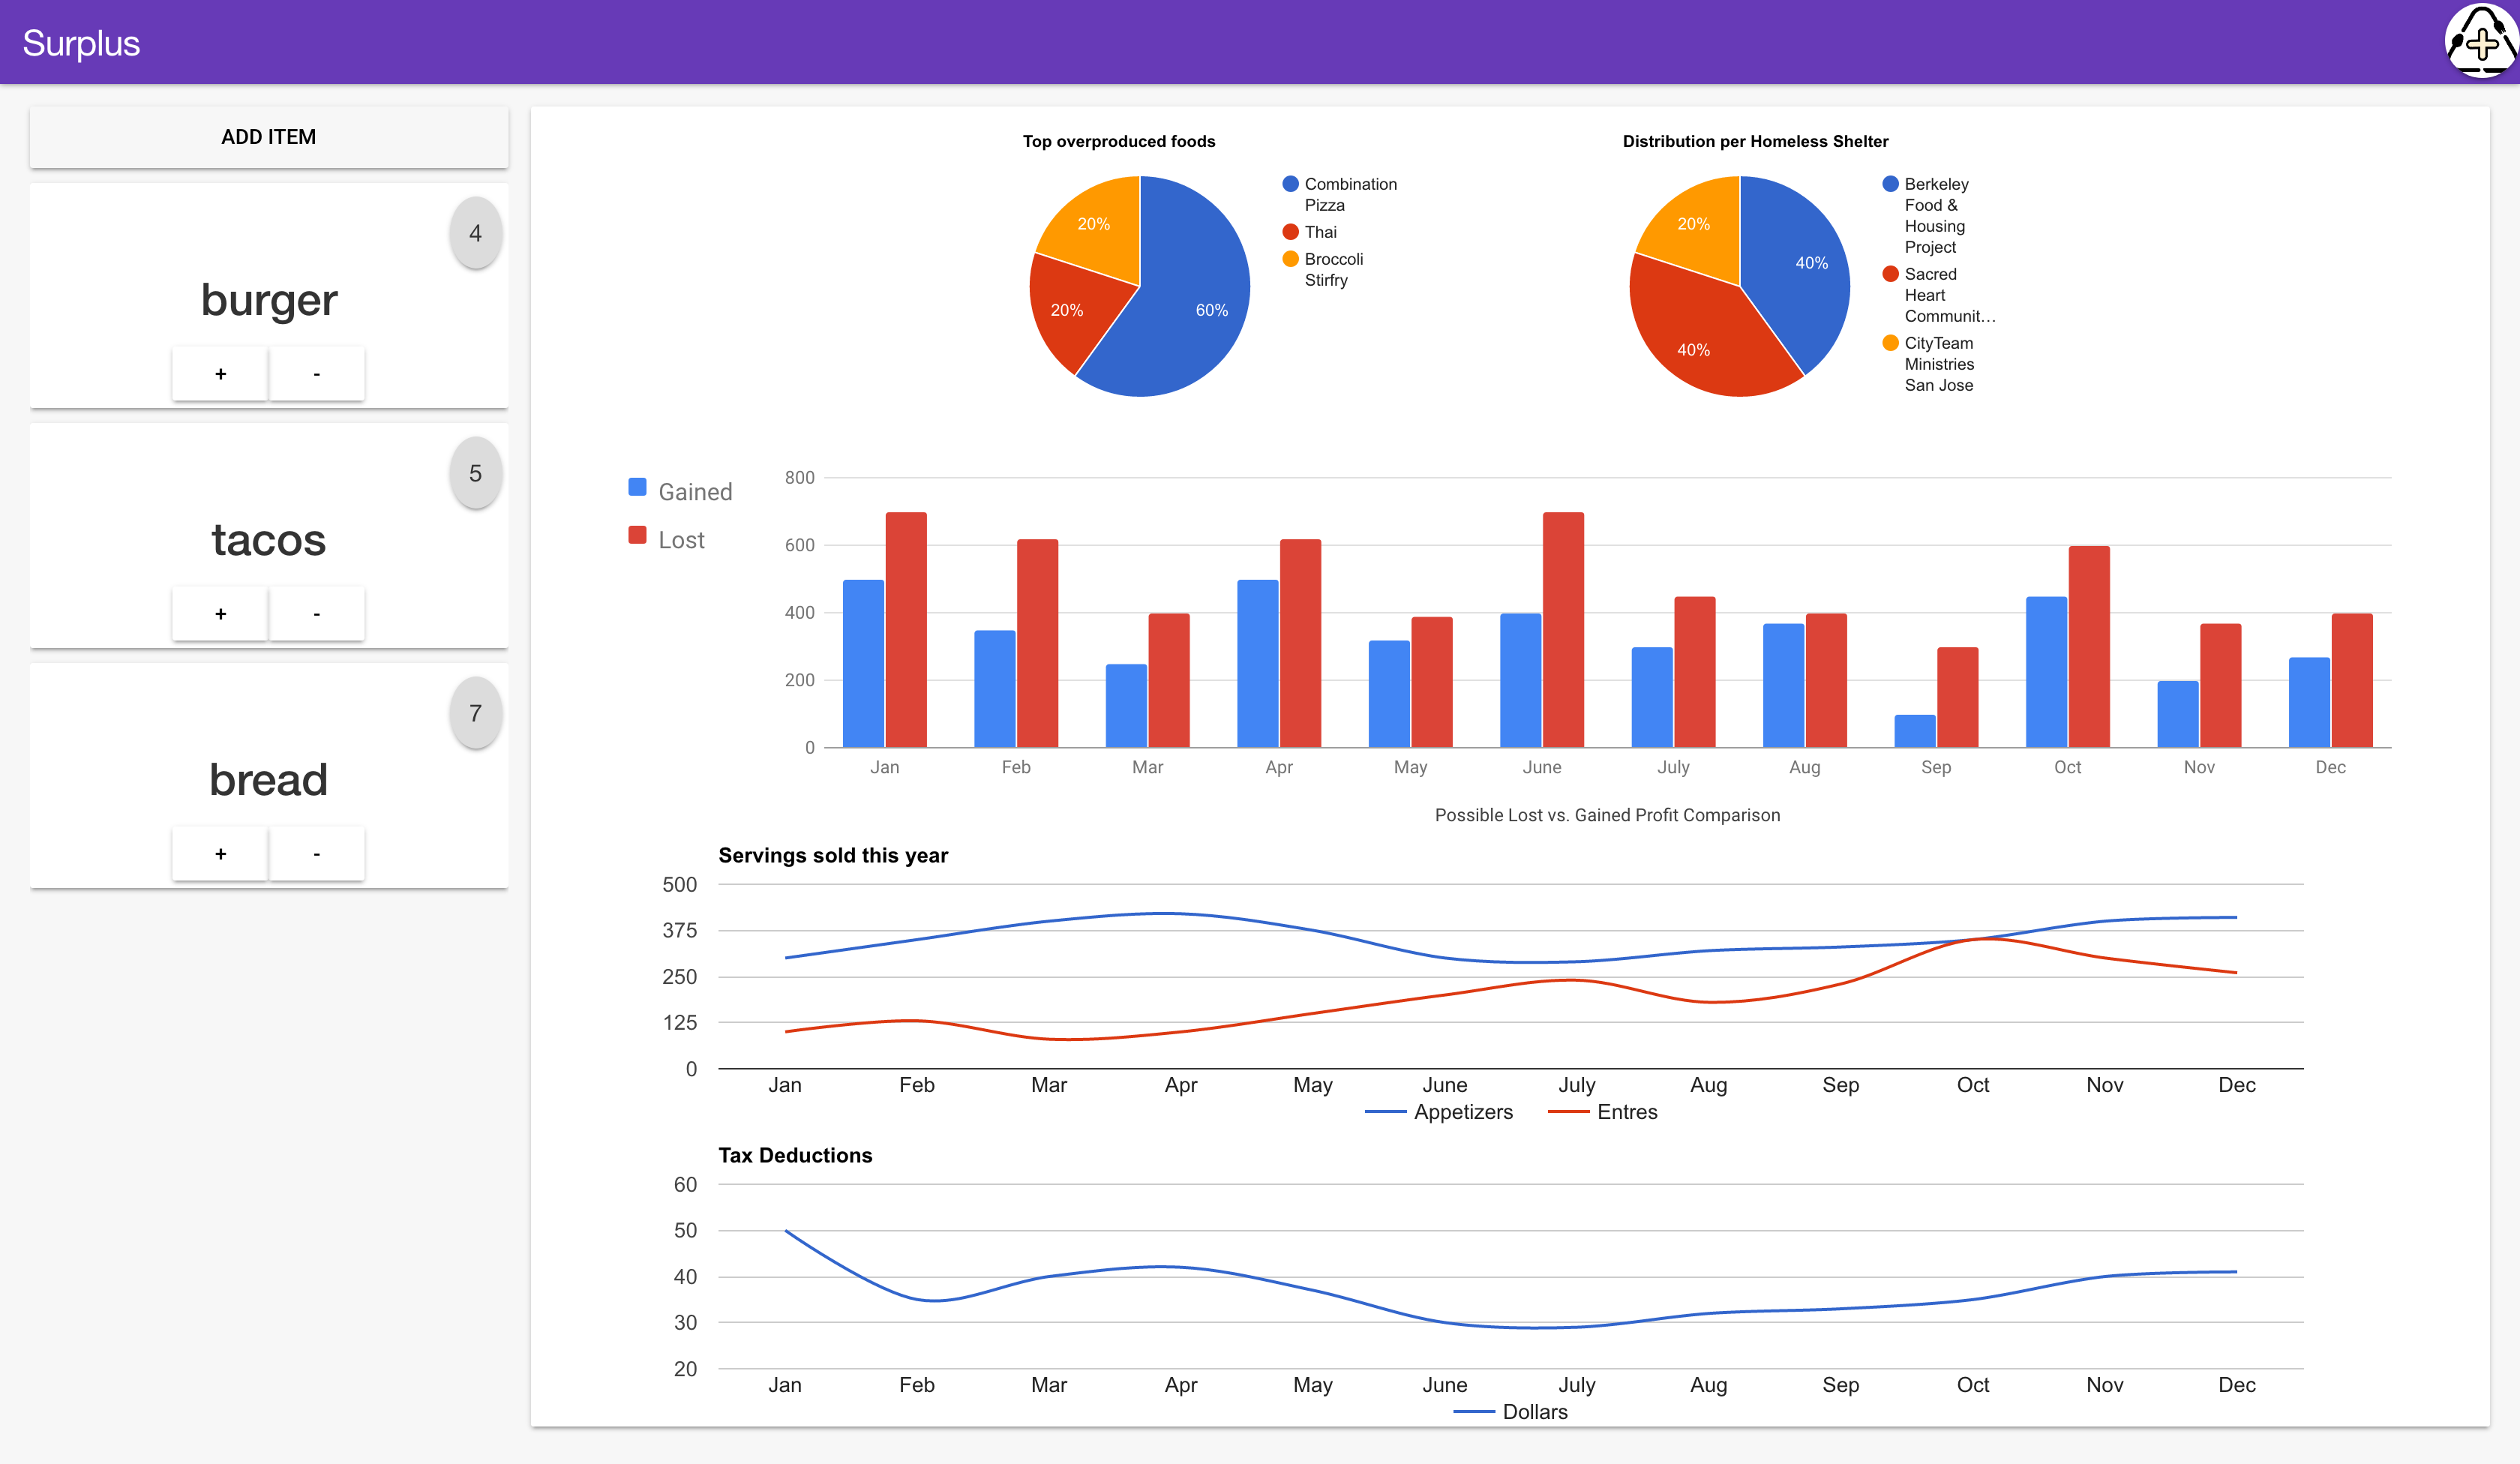This screenshot has height=1464, width=2520.
Task: Click the bread count badge showing 7
Action: pos(476,713)
